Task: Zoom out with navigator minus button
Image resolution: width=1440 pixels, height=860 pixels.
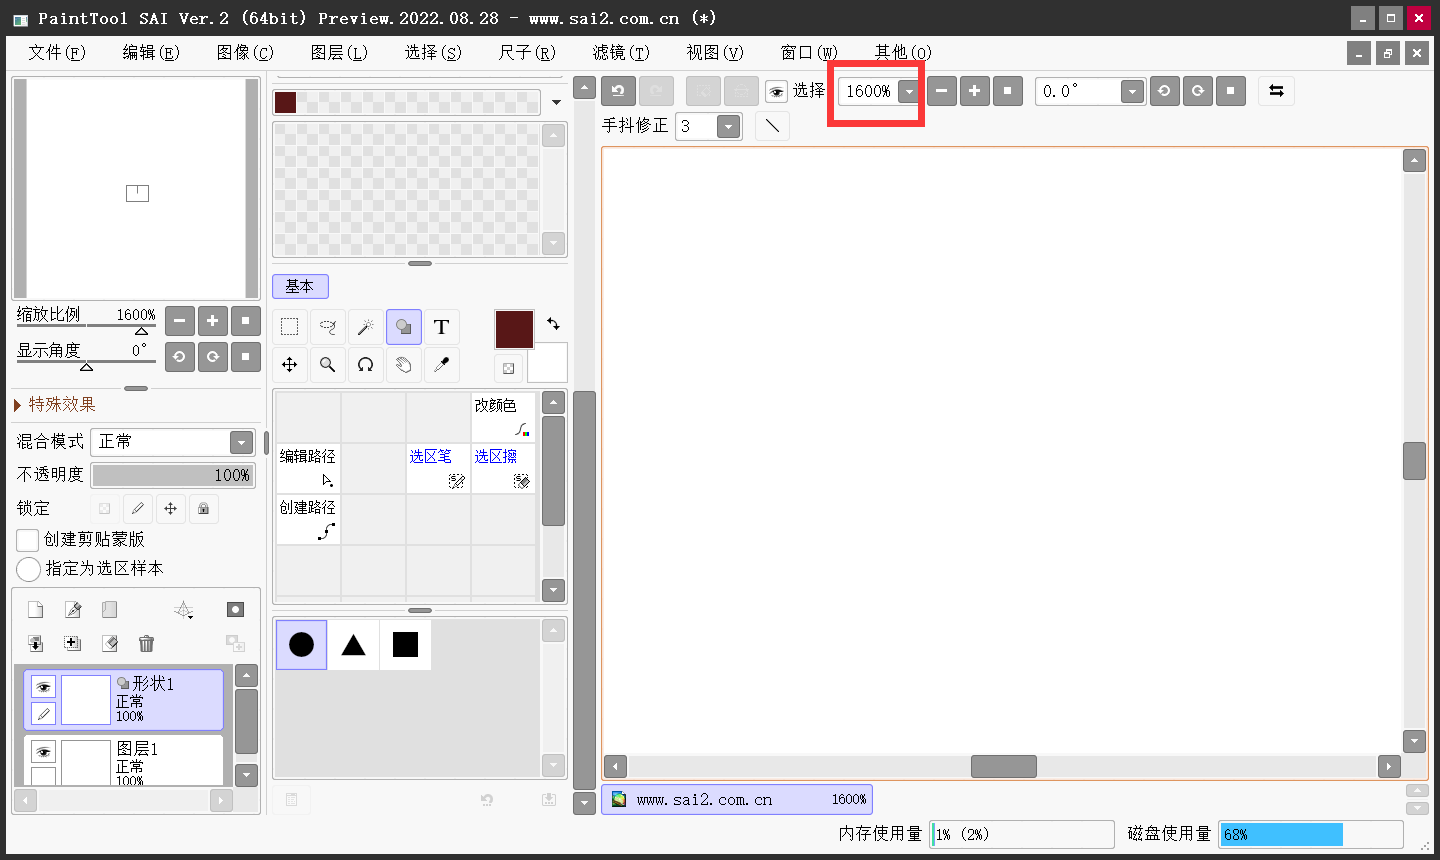Action: pyautogui.click(x=179, y=321)
